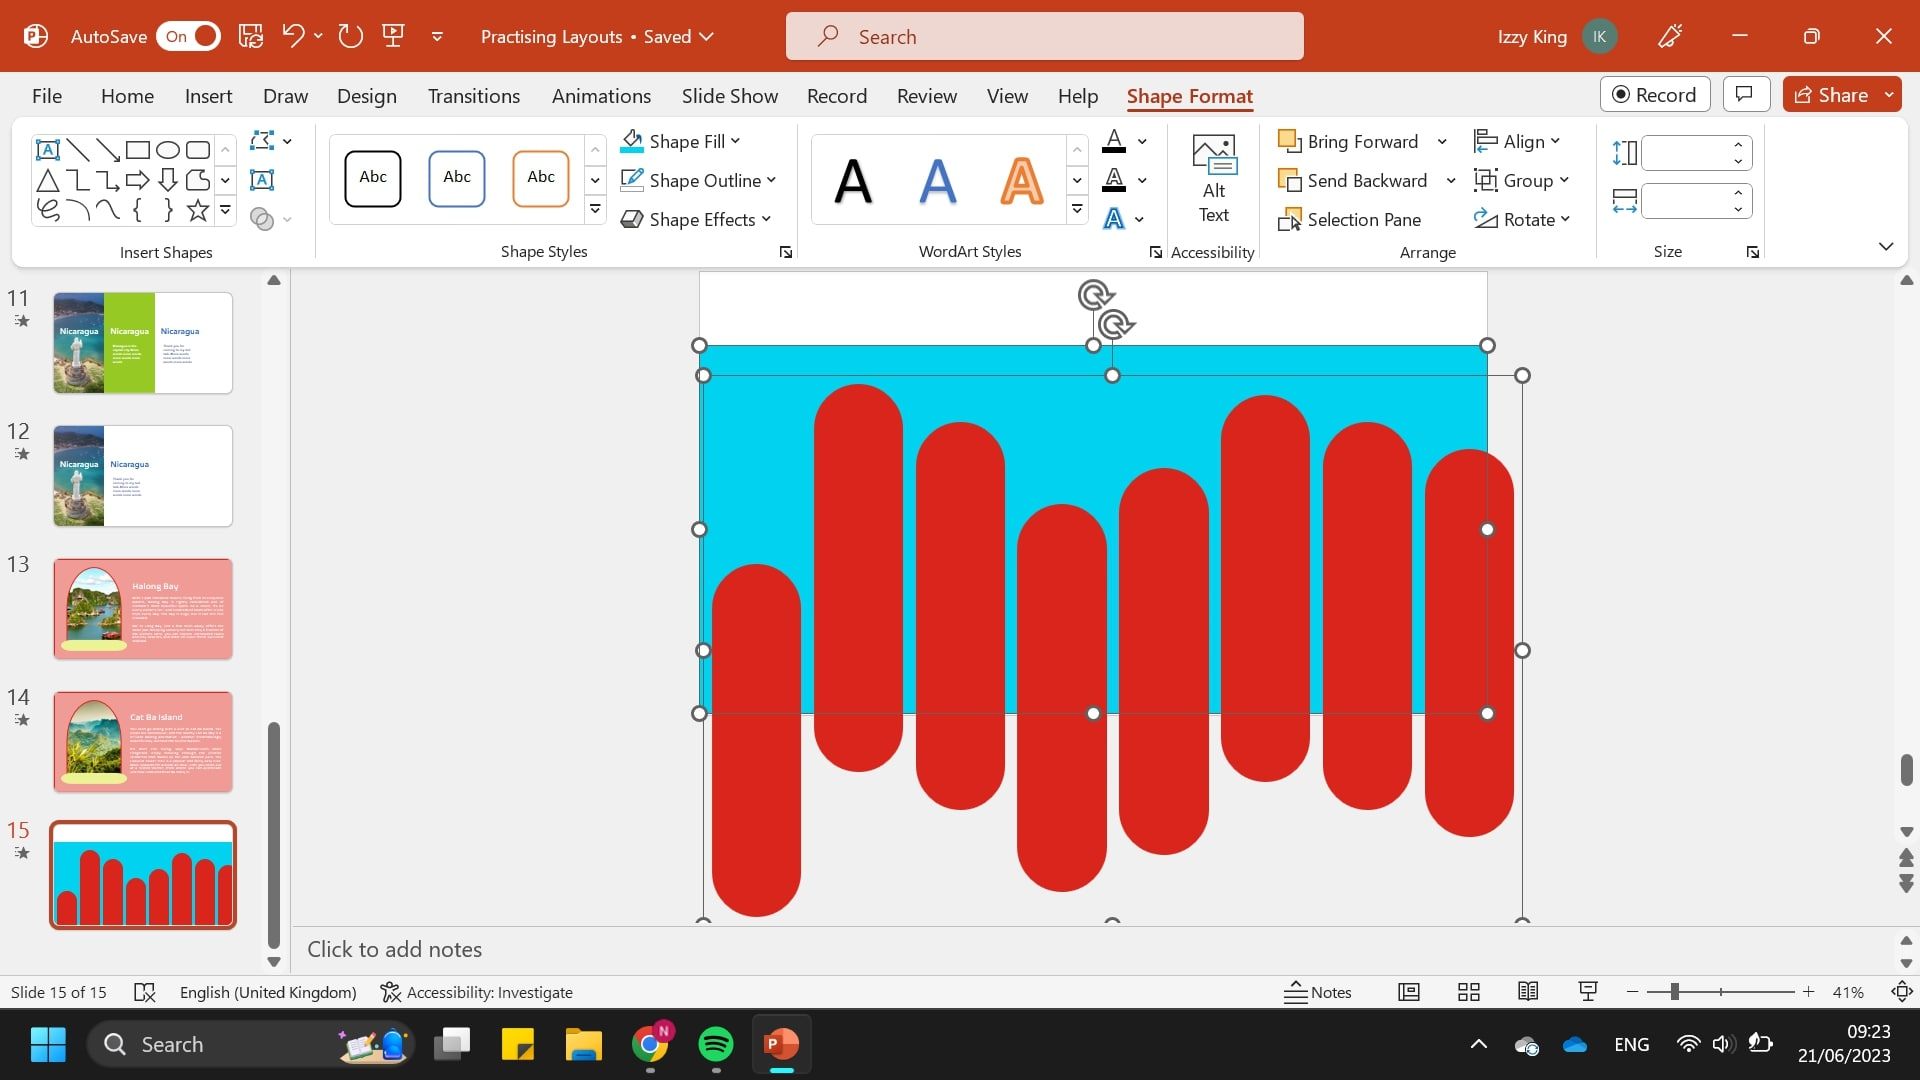
Task: Apply the blue outline Abc shape style
Action: [x=457, y=178]
